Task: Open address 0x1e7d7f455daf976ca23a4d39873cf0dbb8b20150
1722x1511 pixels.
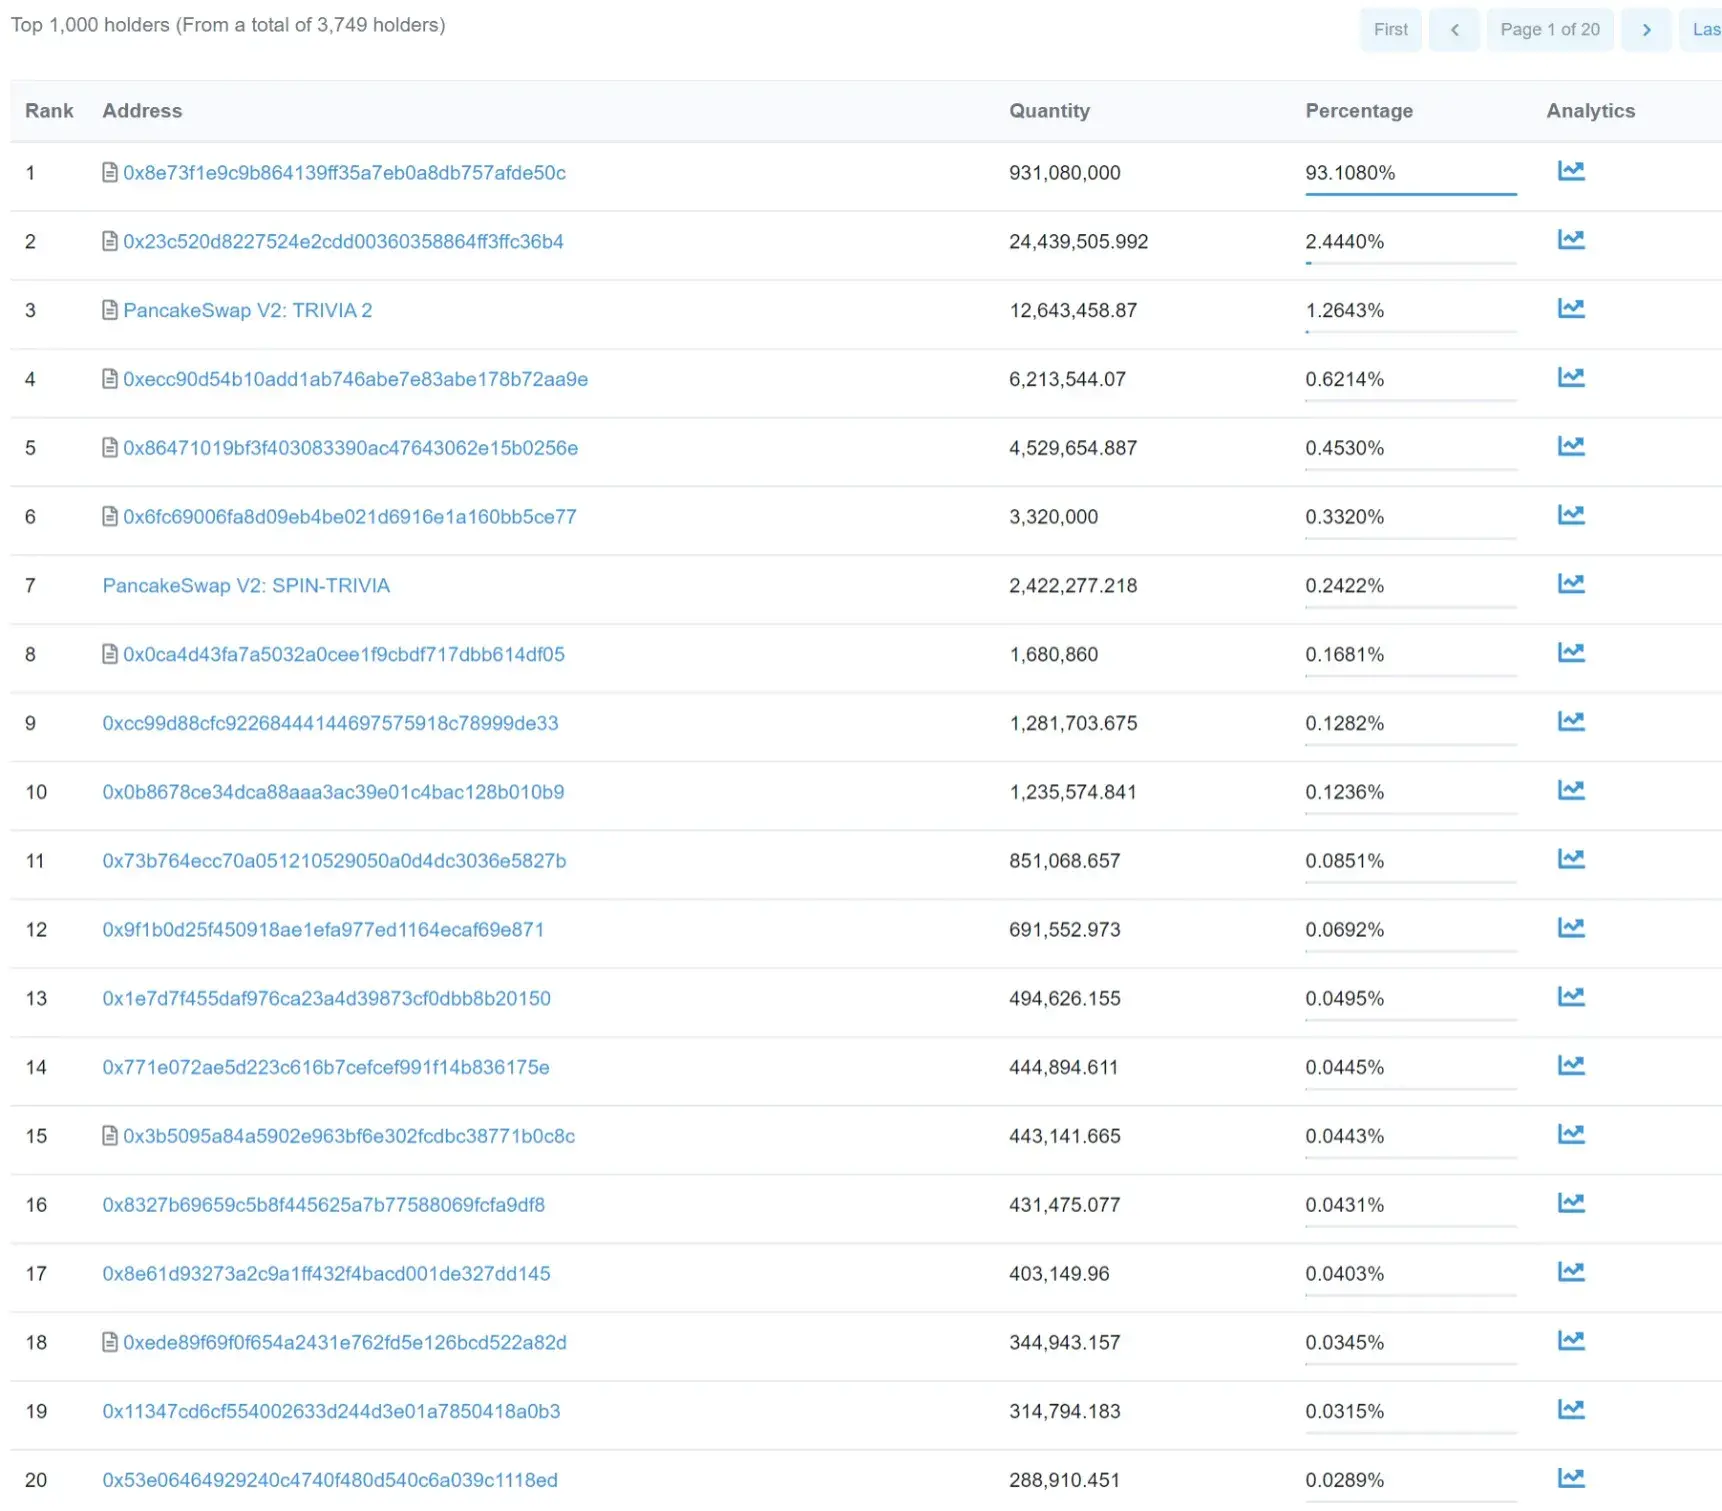Action: [326, 999]
